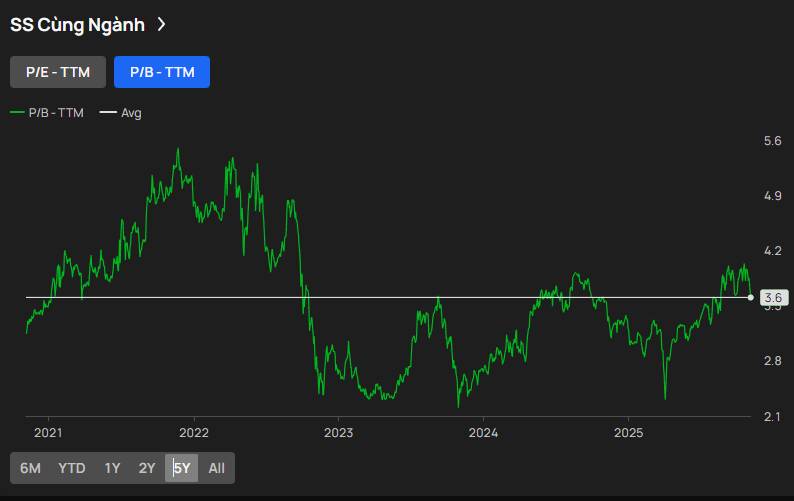Image resolution: width=794 pixels, height=501 pixels.
Task: Click the 3.6 average value marker
Action: (x=772, y=297)
